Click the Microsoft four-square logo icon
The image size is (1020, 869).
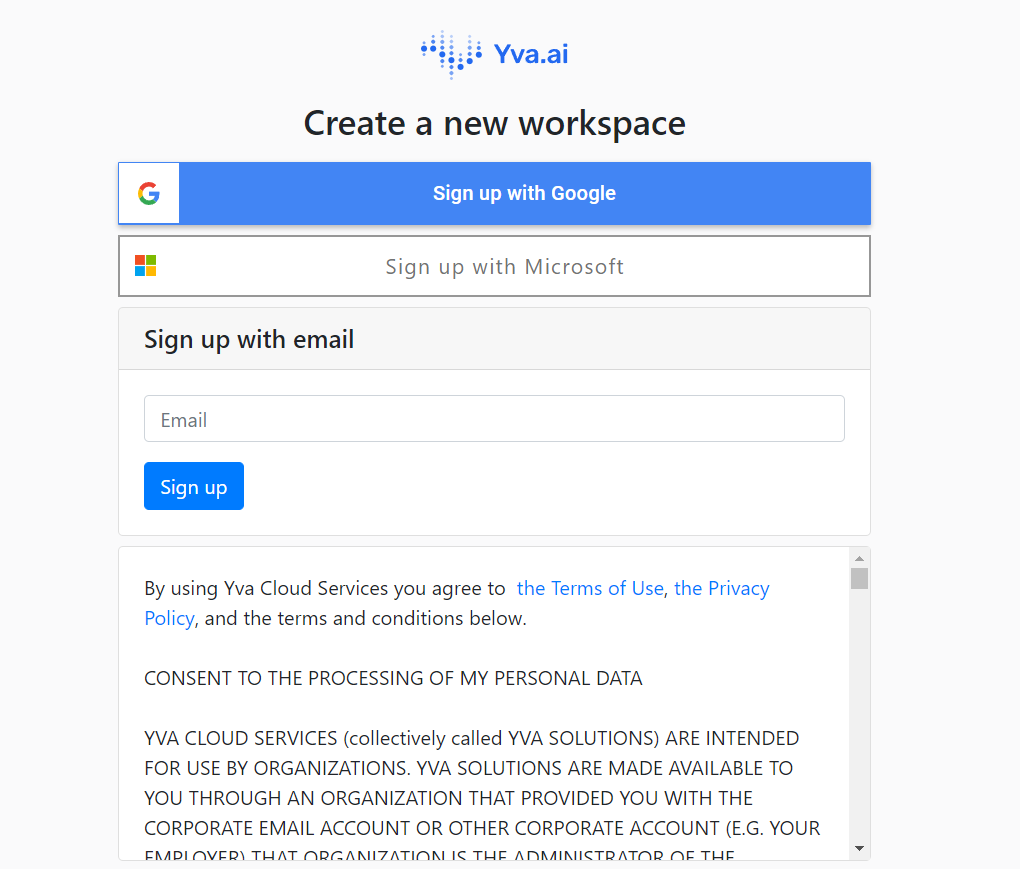coord(145,265)
